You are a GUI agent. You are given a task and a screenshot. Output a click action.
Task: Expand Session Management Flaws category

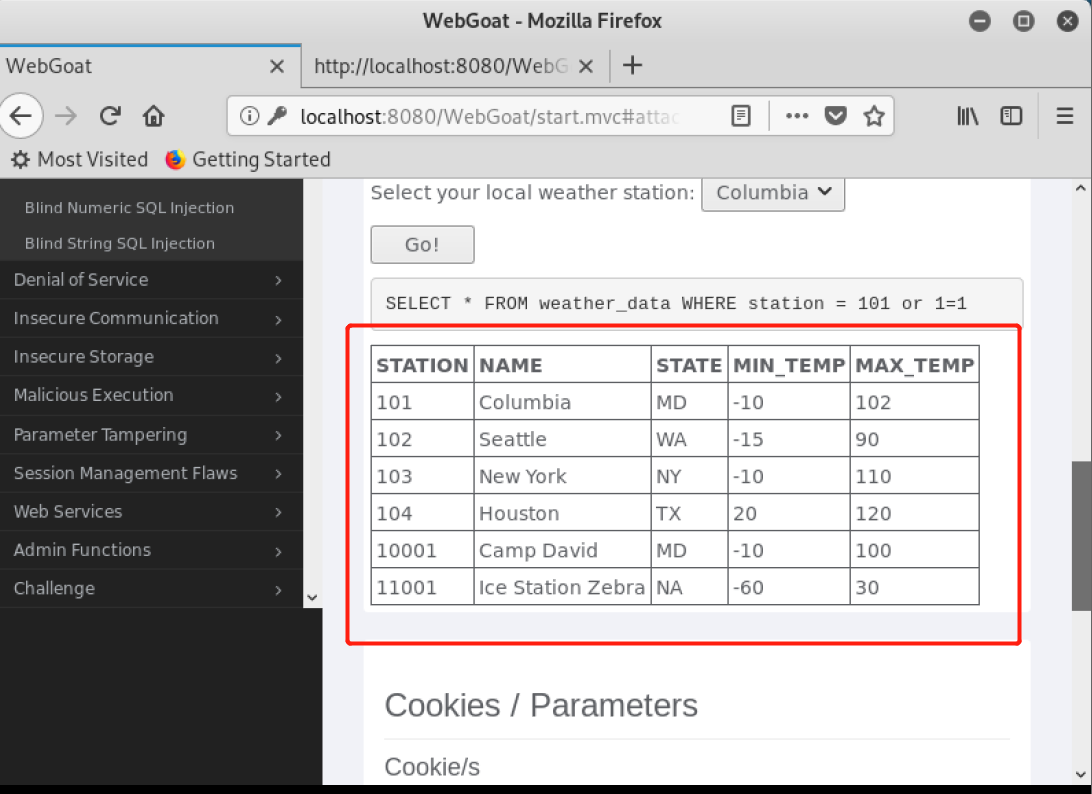(x=152, y=473)
